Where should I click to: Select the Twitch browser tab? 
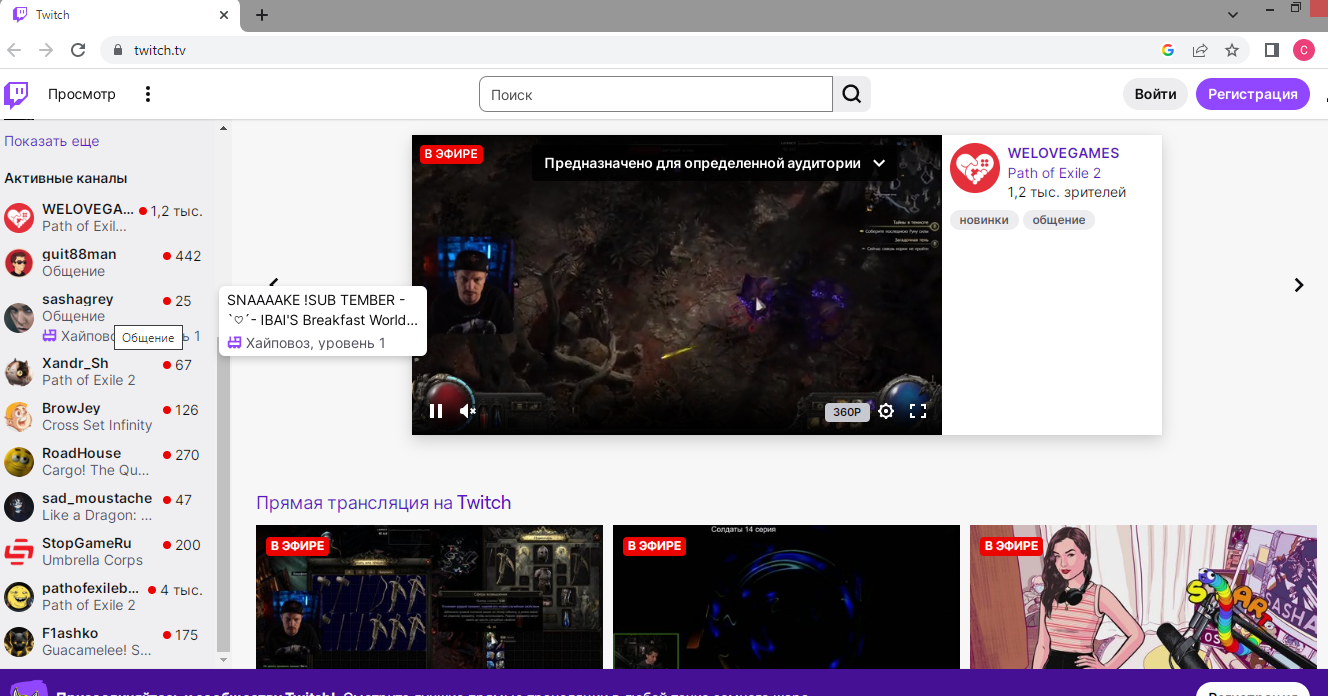[x=120, y=15]
